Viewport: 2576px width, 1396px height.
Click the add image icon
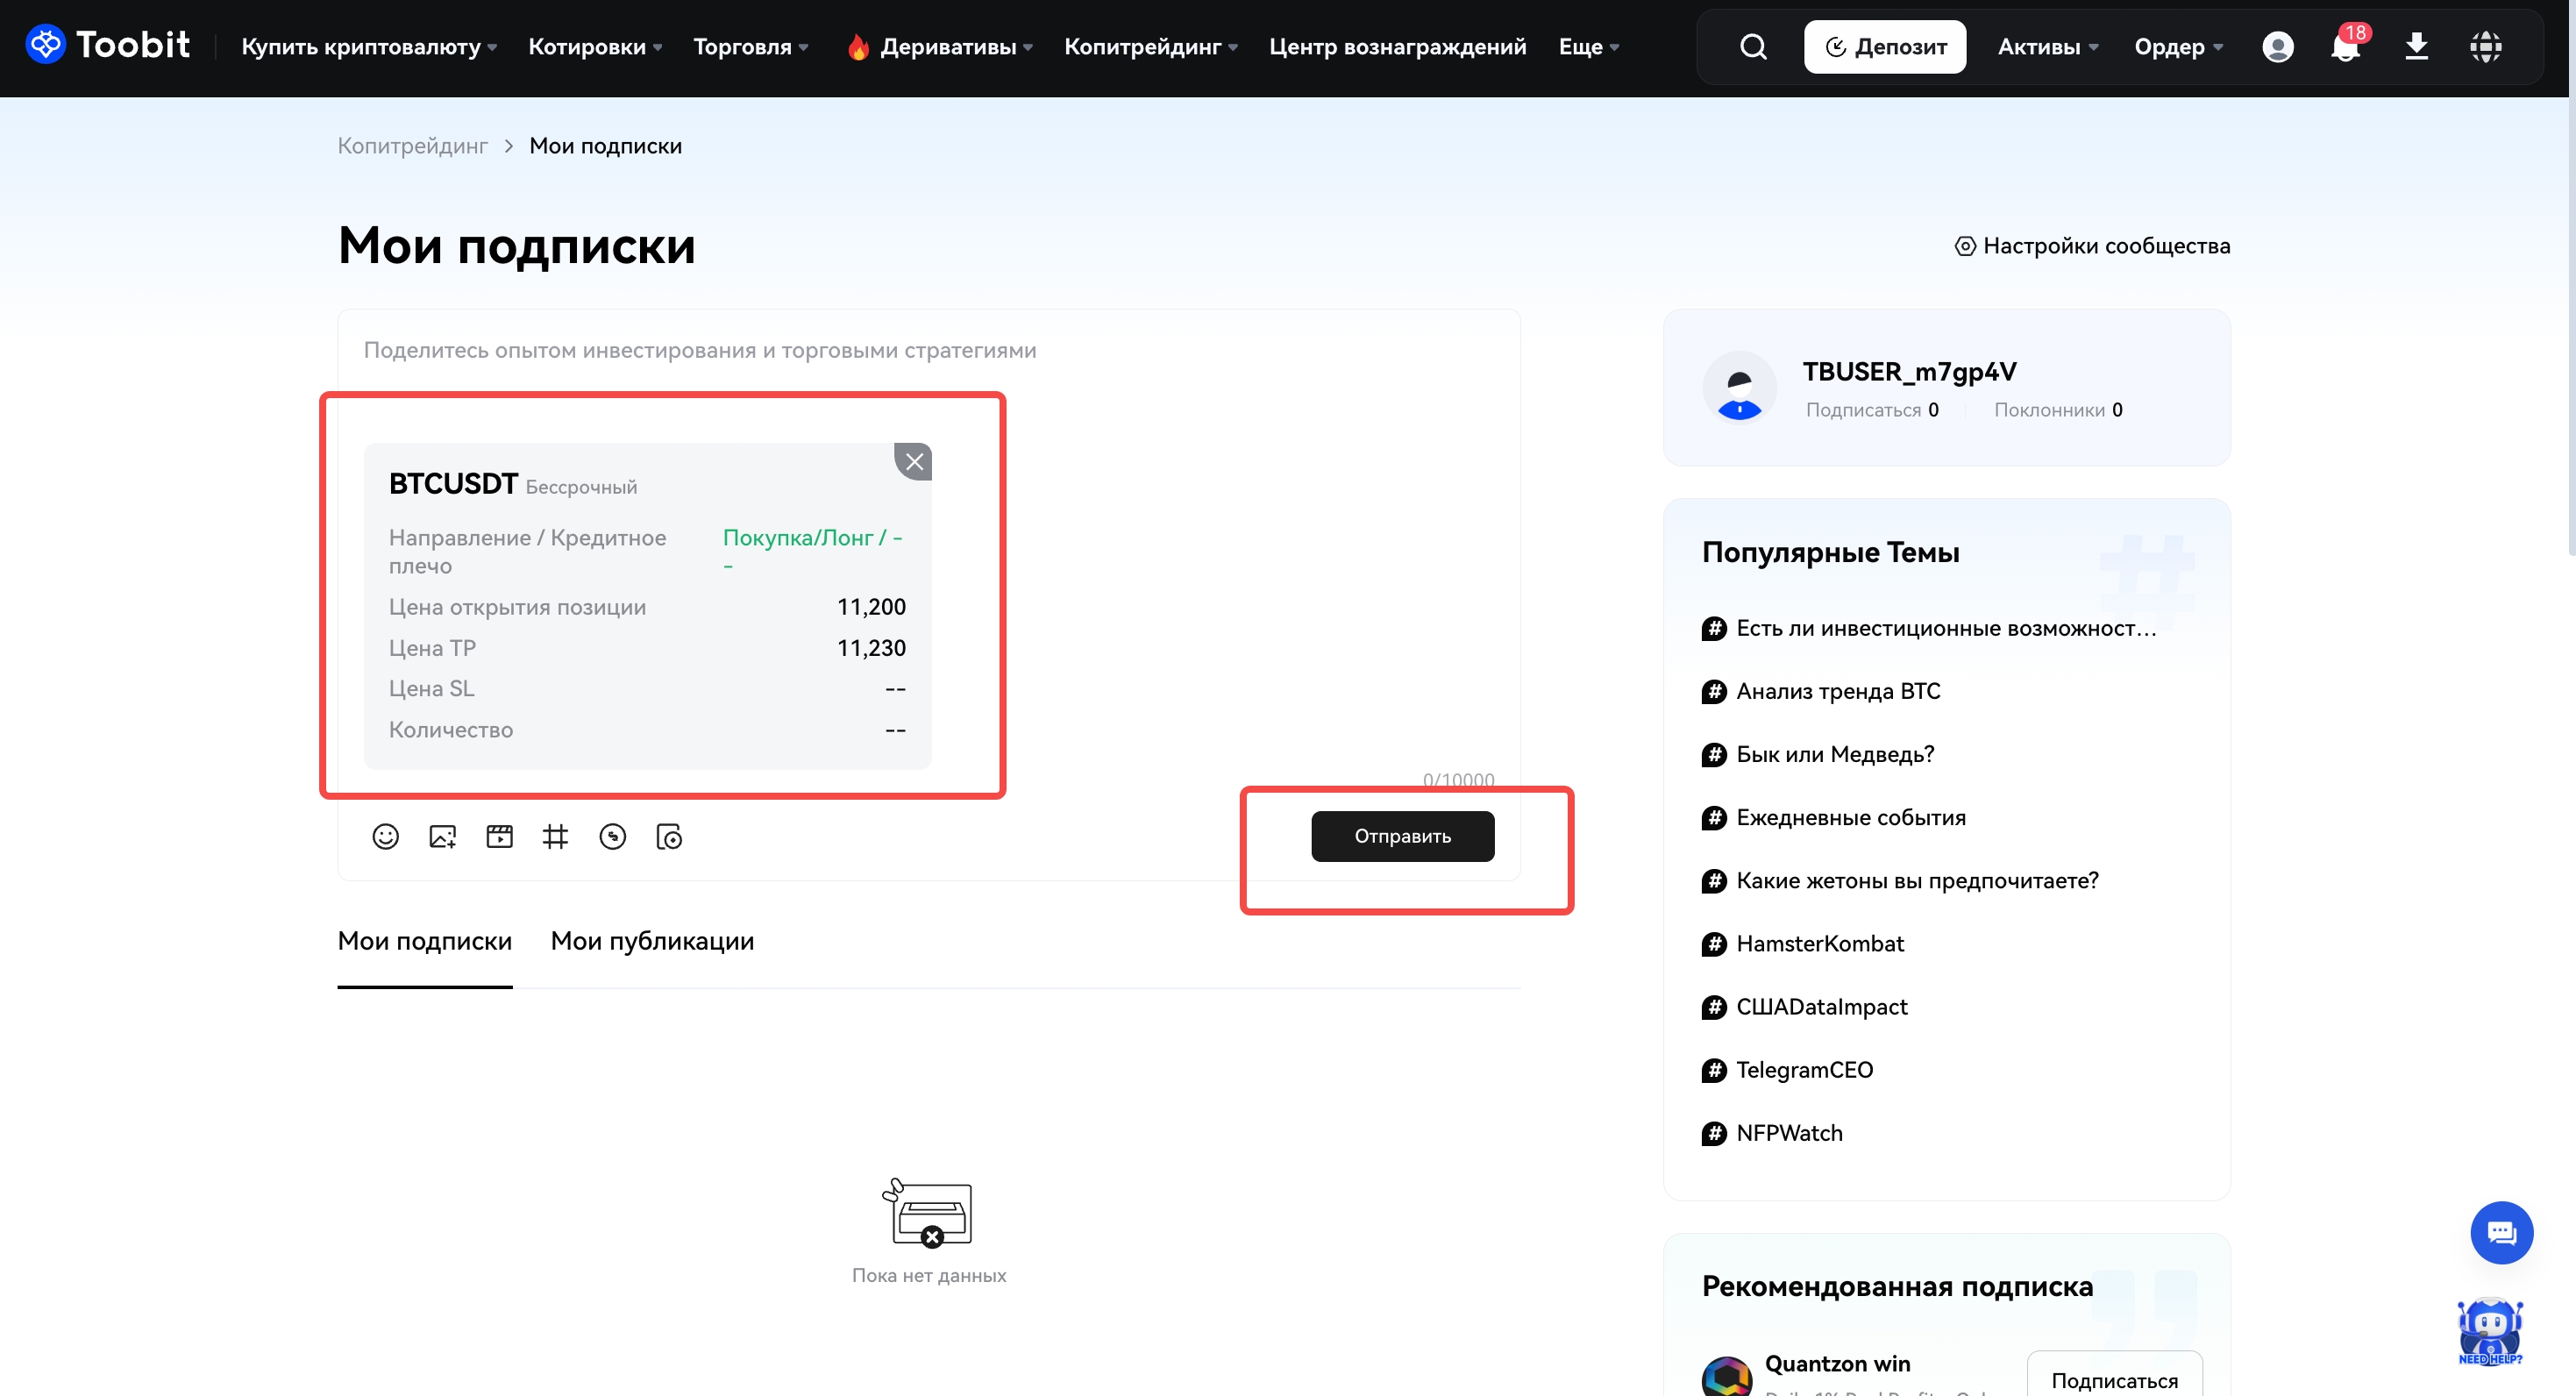(442, 836)
